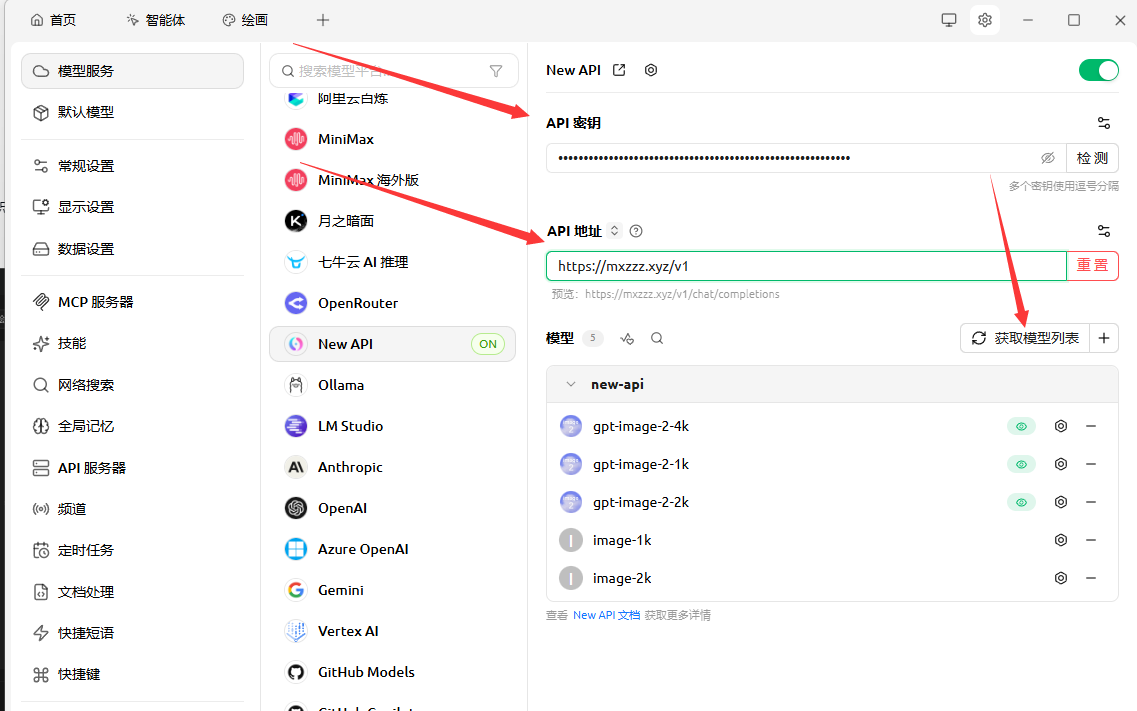Click the monitor icon in title bar
The height and width of the screenshot is (711, 1137).
click(948, 20)
